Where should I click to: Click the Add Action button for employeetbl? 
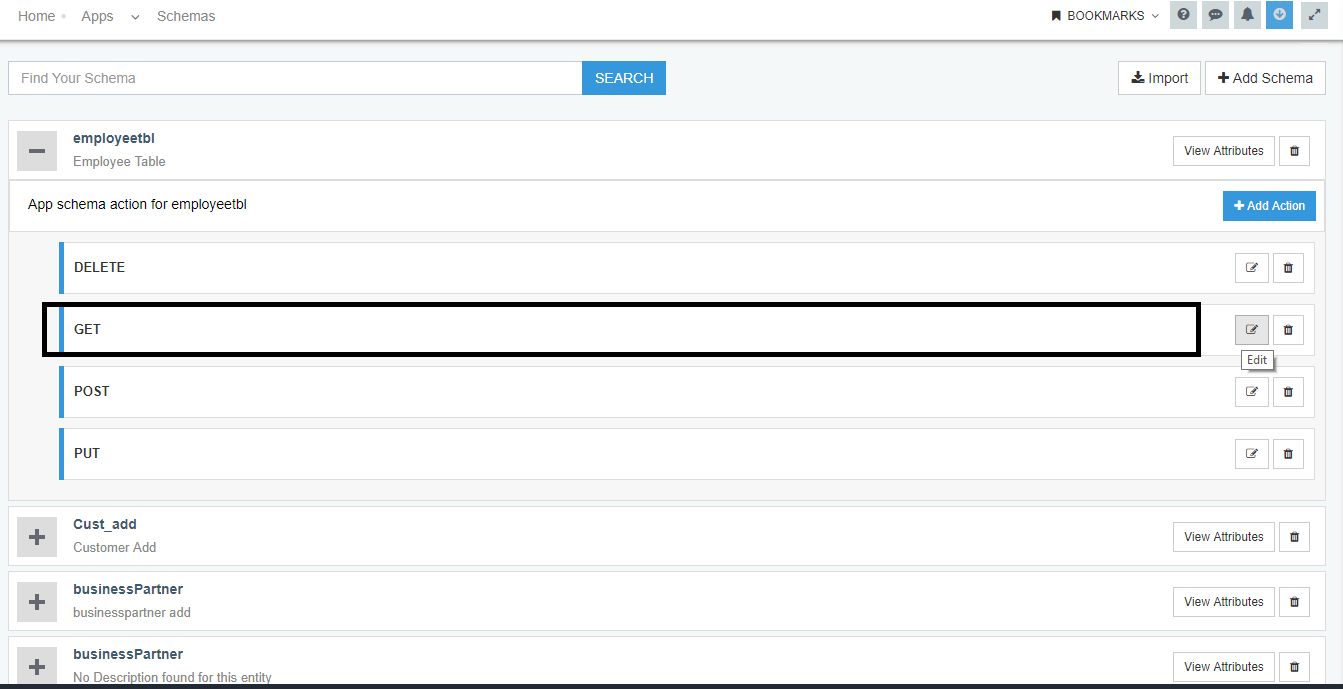[1269, 206]
